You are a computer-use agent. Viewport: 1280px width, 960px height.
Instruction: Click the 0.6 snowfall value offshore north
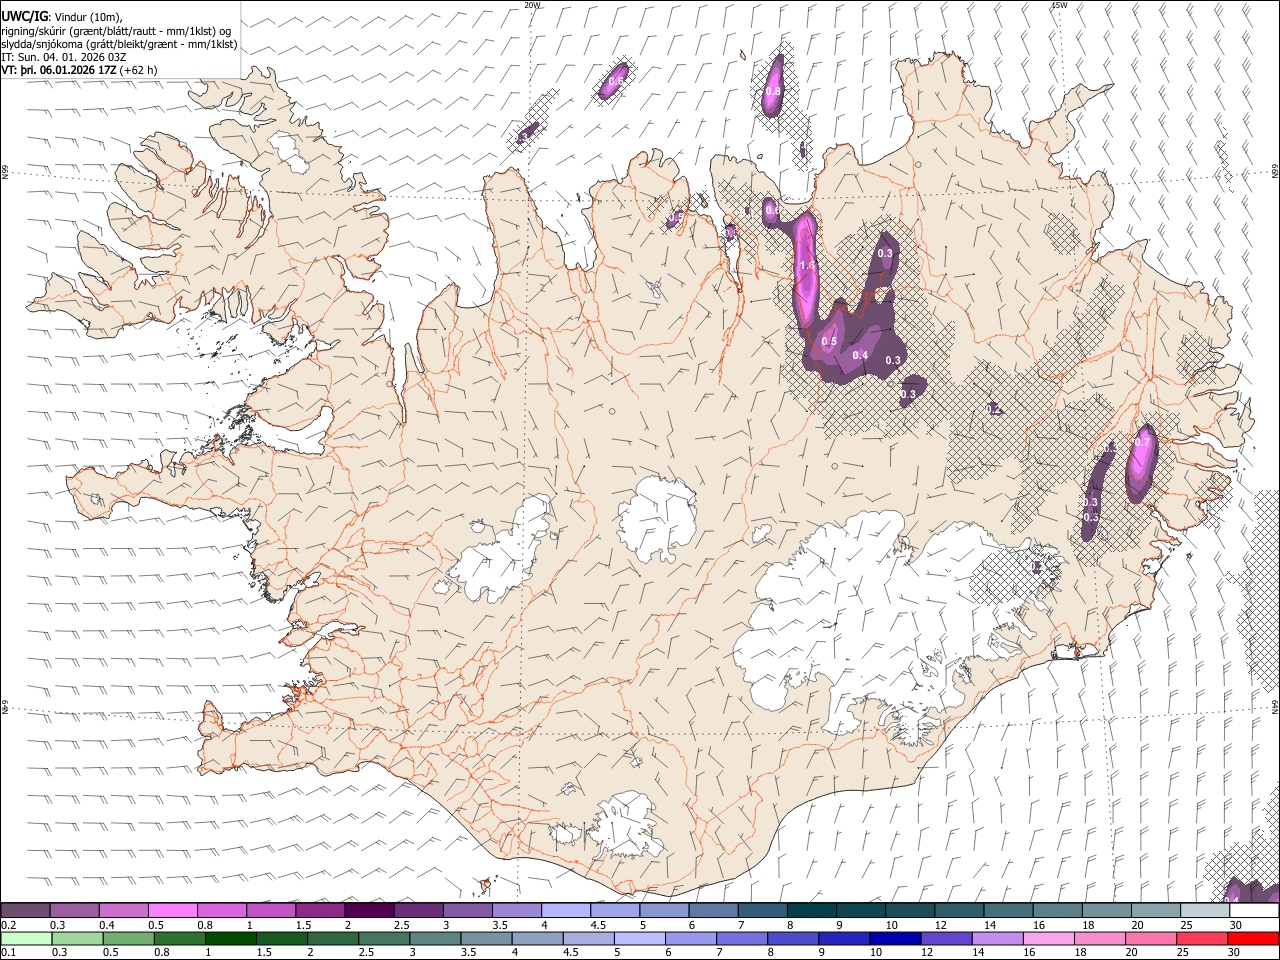[616, 80]
